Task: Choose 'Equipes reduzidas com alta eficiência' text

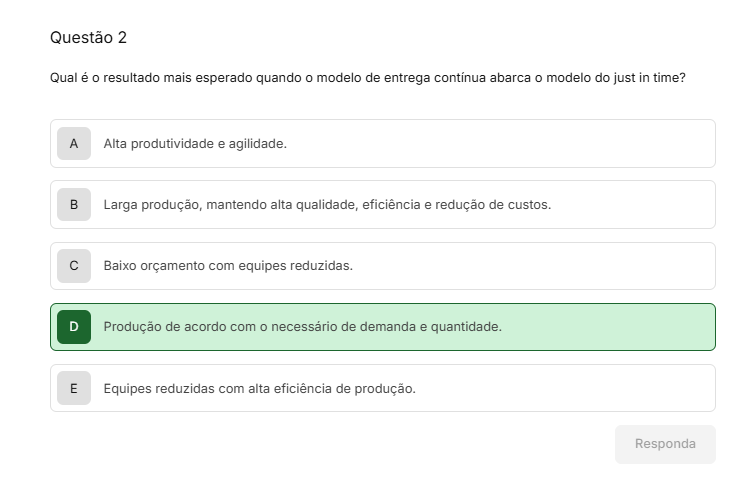Action: point(259,389)
